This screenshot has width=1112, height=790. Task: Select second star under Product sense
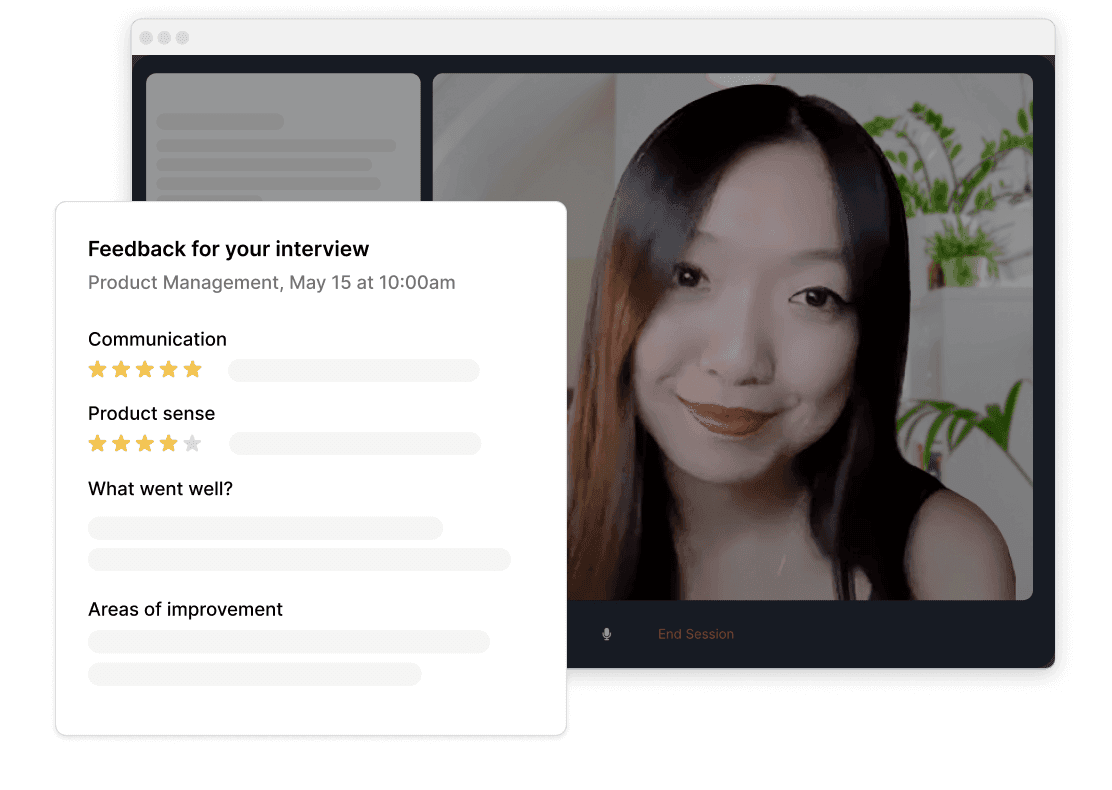coord(121,444)
